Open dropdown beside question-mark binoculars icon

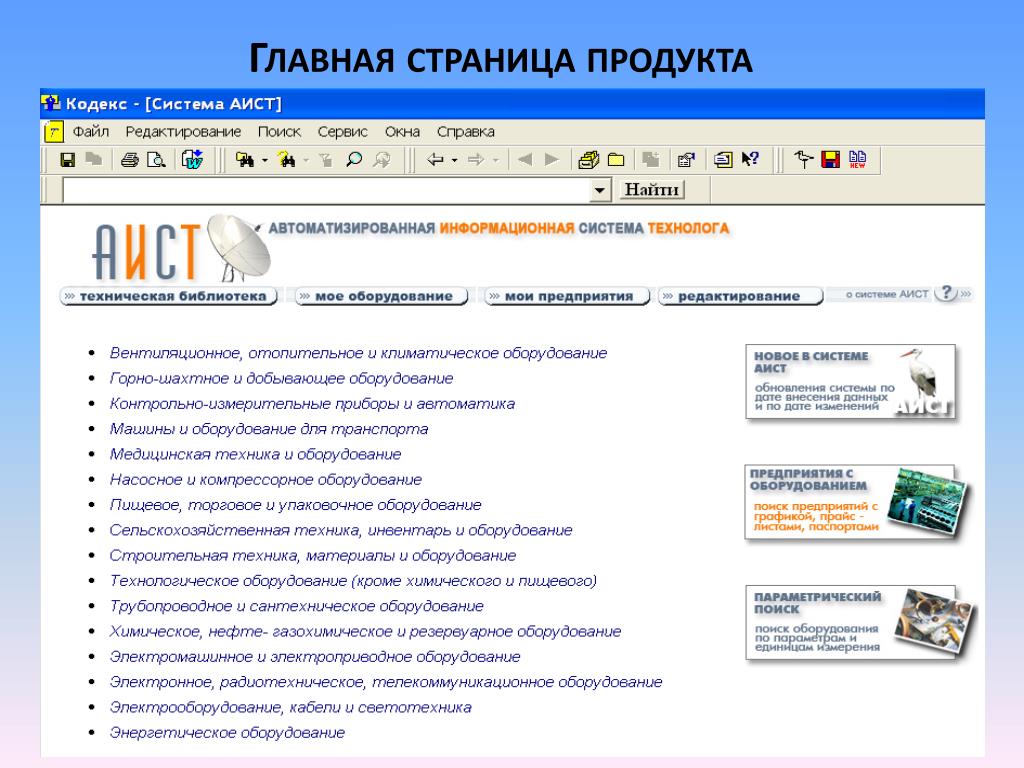(306, 160)
